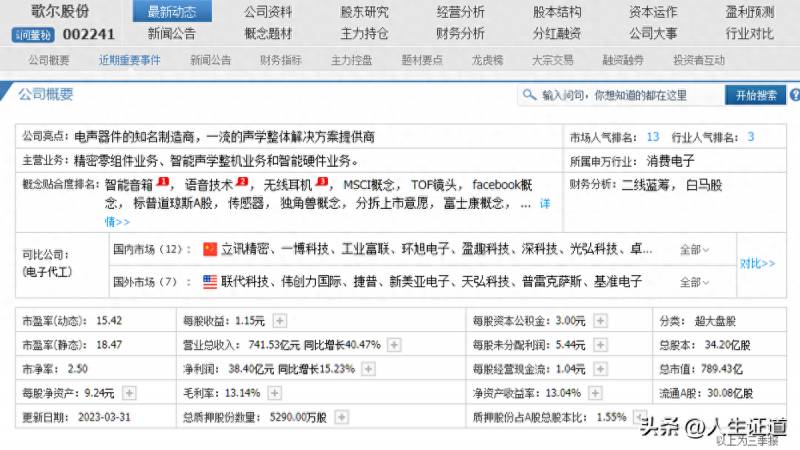Expand plus icon next to 净利润

tap(368, 369)
